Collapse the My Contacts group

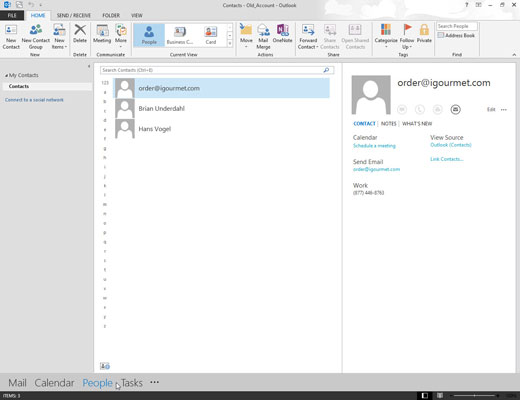(x=6, y=76)
